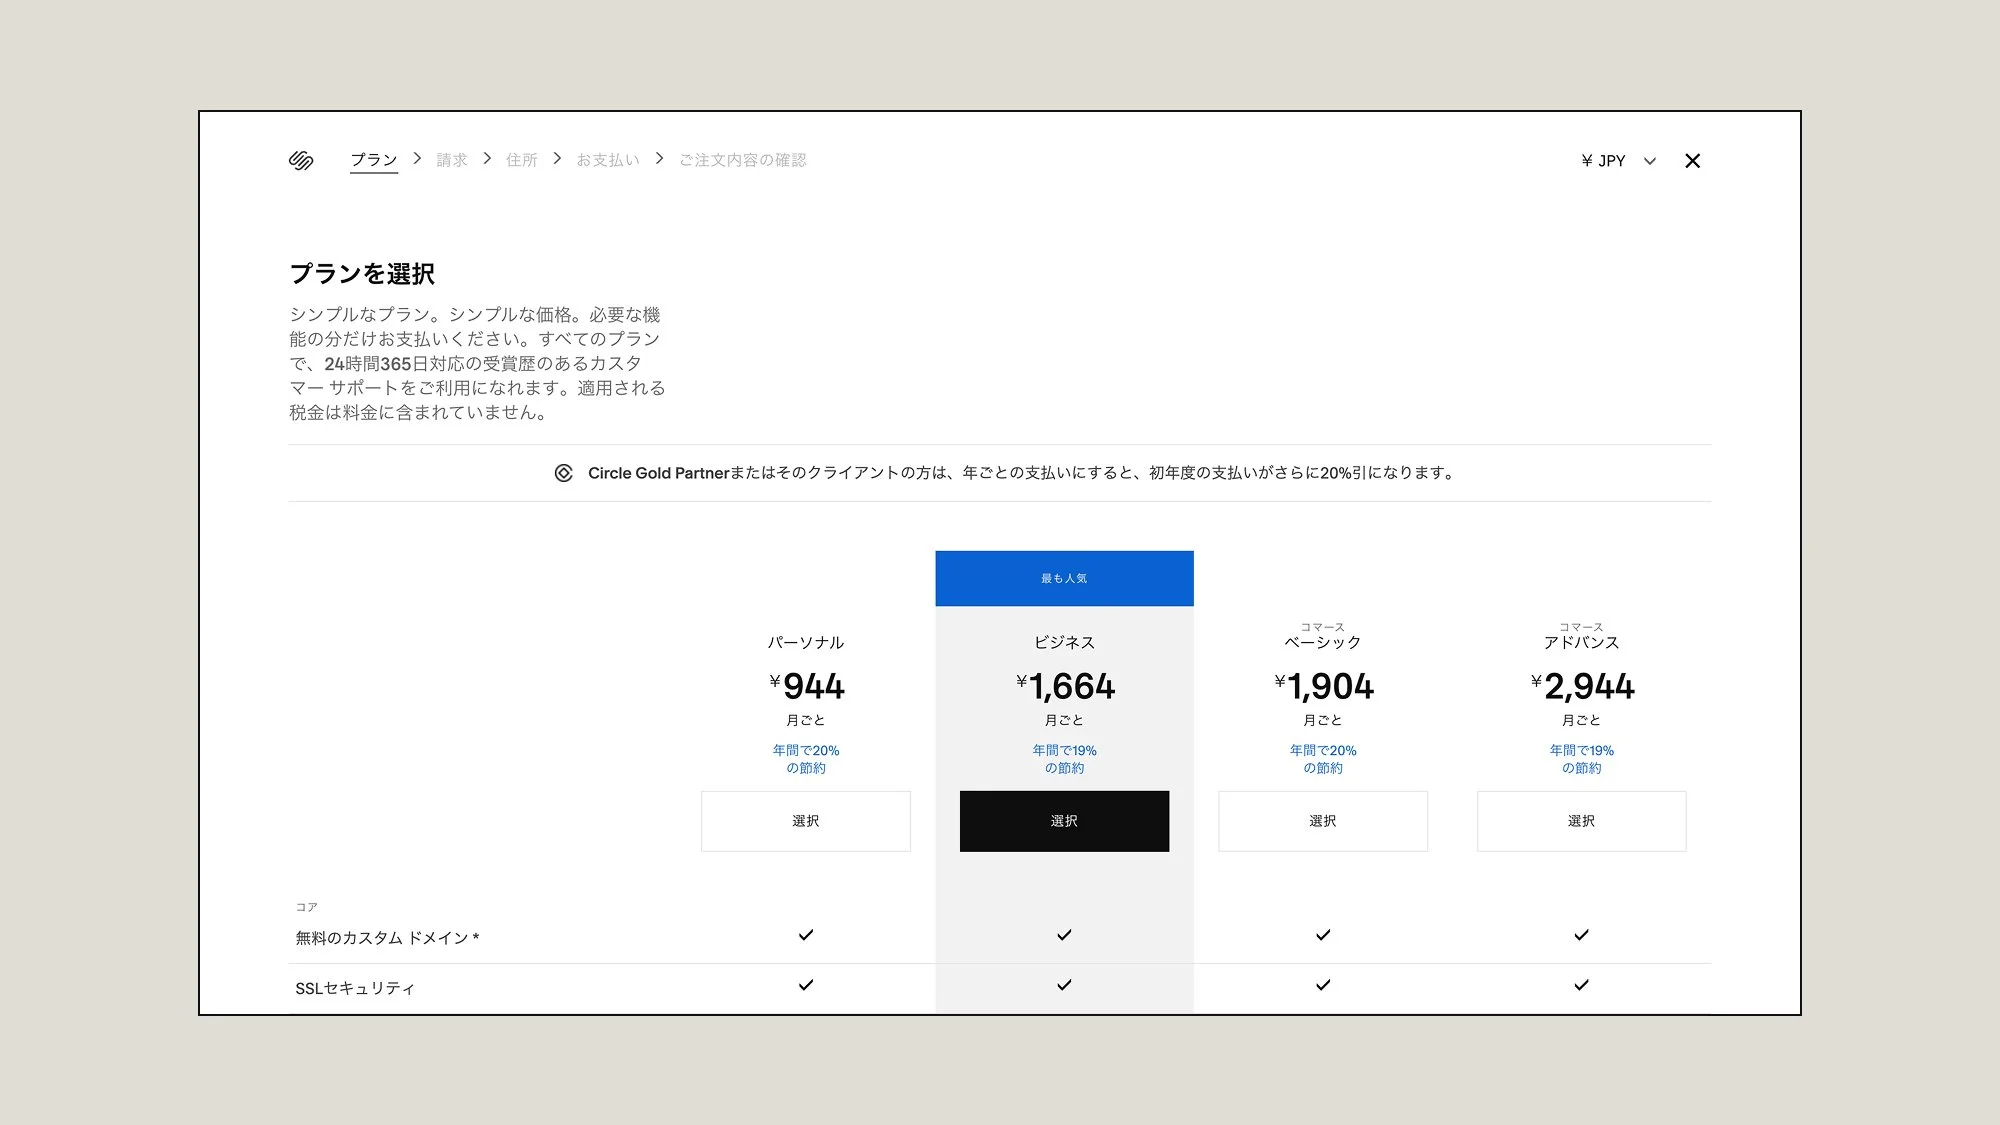Select the パーソナル plan button

pos(806,821)
